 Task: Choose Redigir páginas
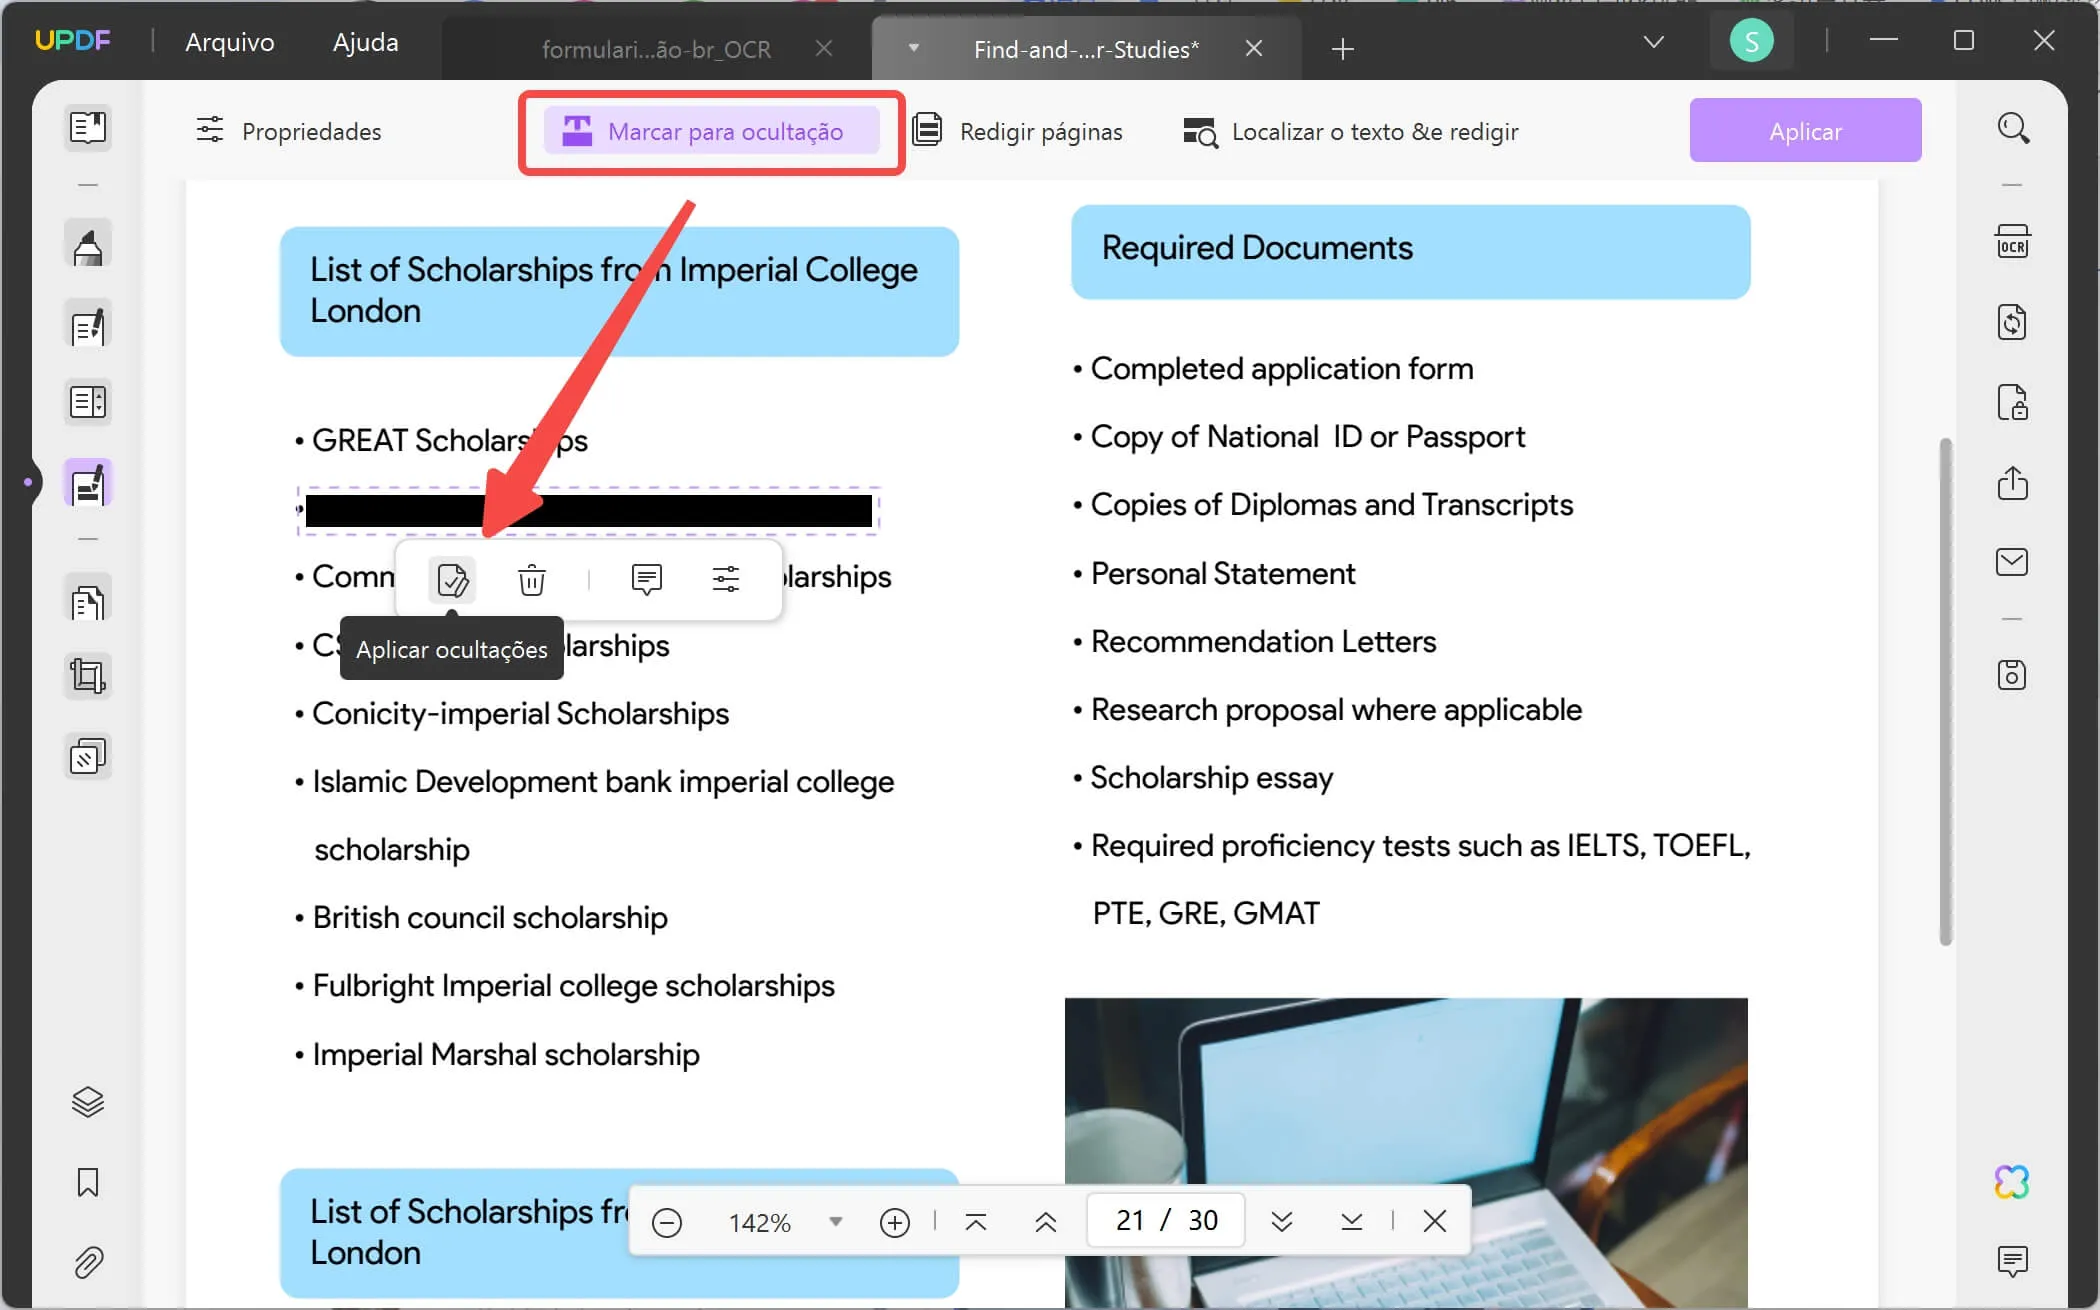point(1019,131)
